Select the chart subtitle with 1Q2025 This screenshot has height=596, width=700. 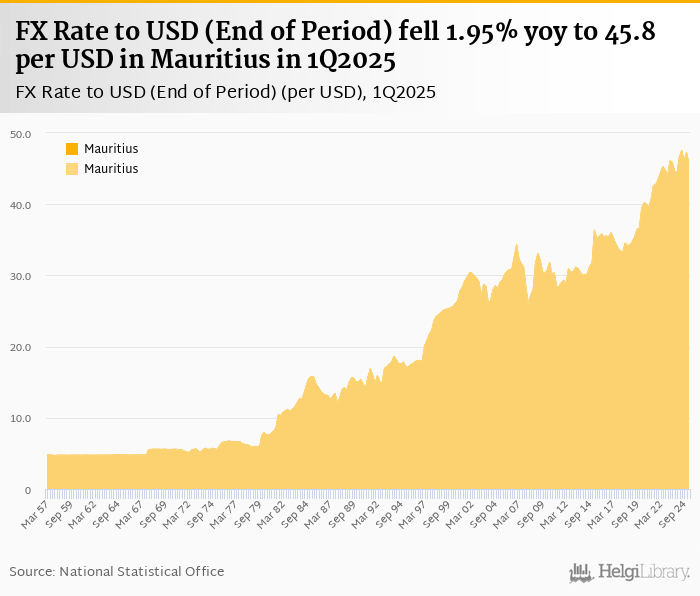click(225, 92)
